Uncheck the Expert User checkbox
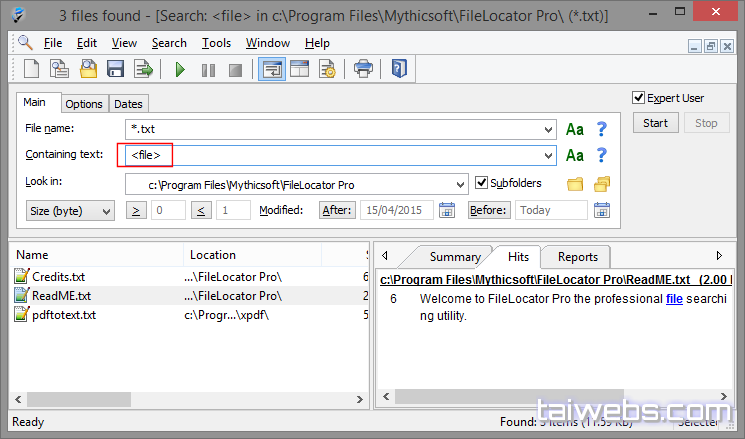Screen dimensions: 745x439 (x=638, y=98)
